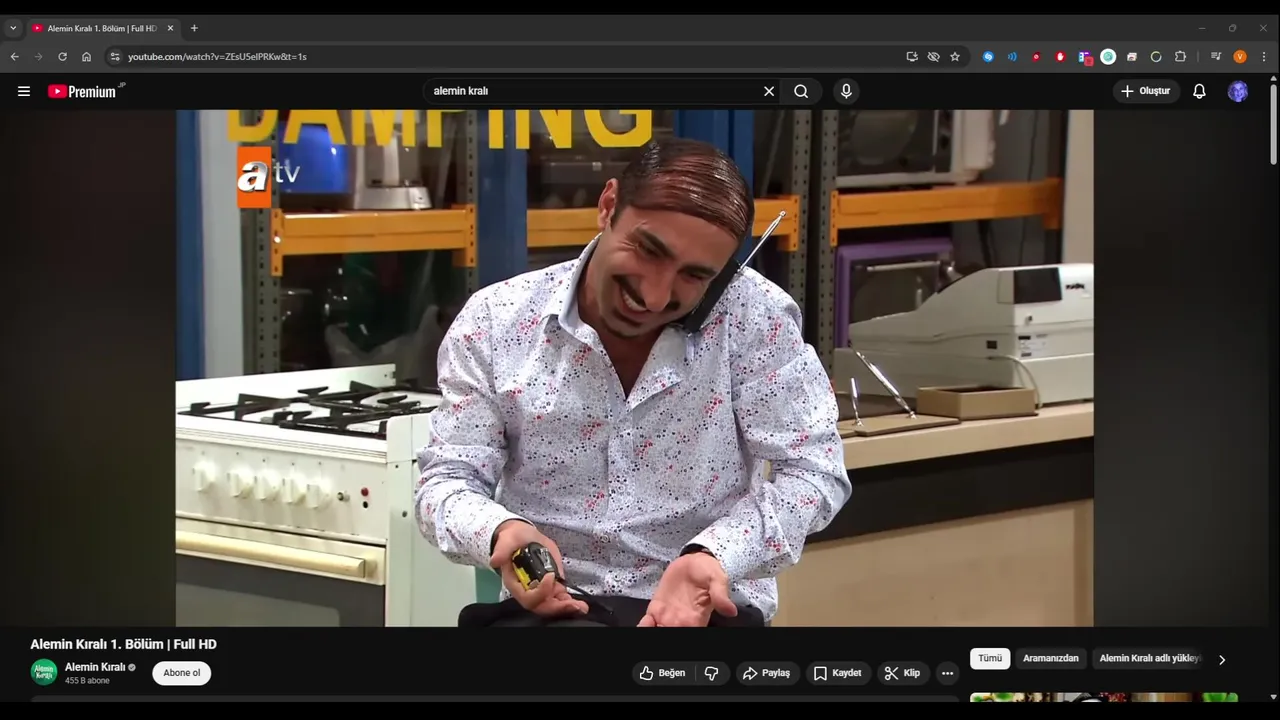Share the video via Paylaş
The width and height of the screenshot is (1280, 720).
[x=767, y=673]
